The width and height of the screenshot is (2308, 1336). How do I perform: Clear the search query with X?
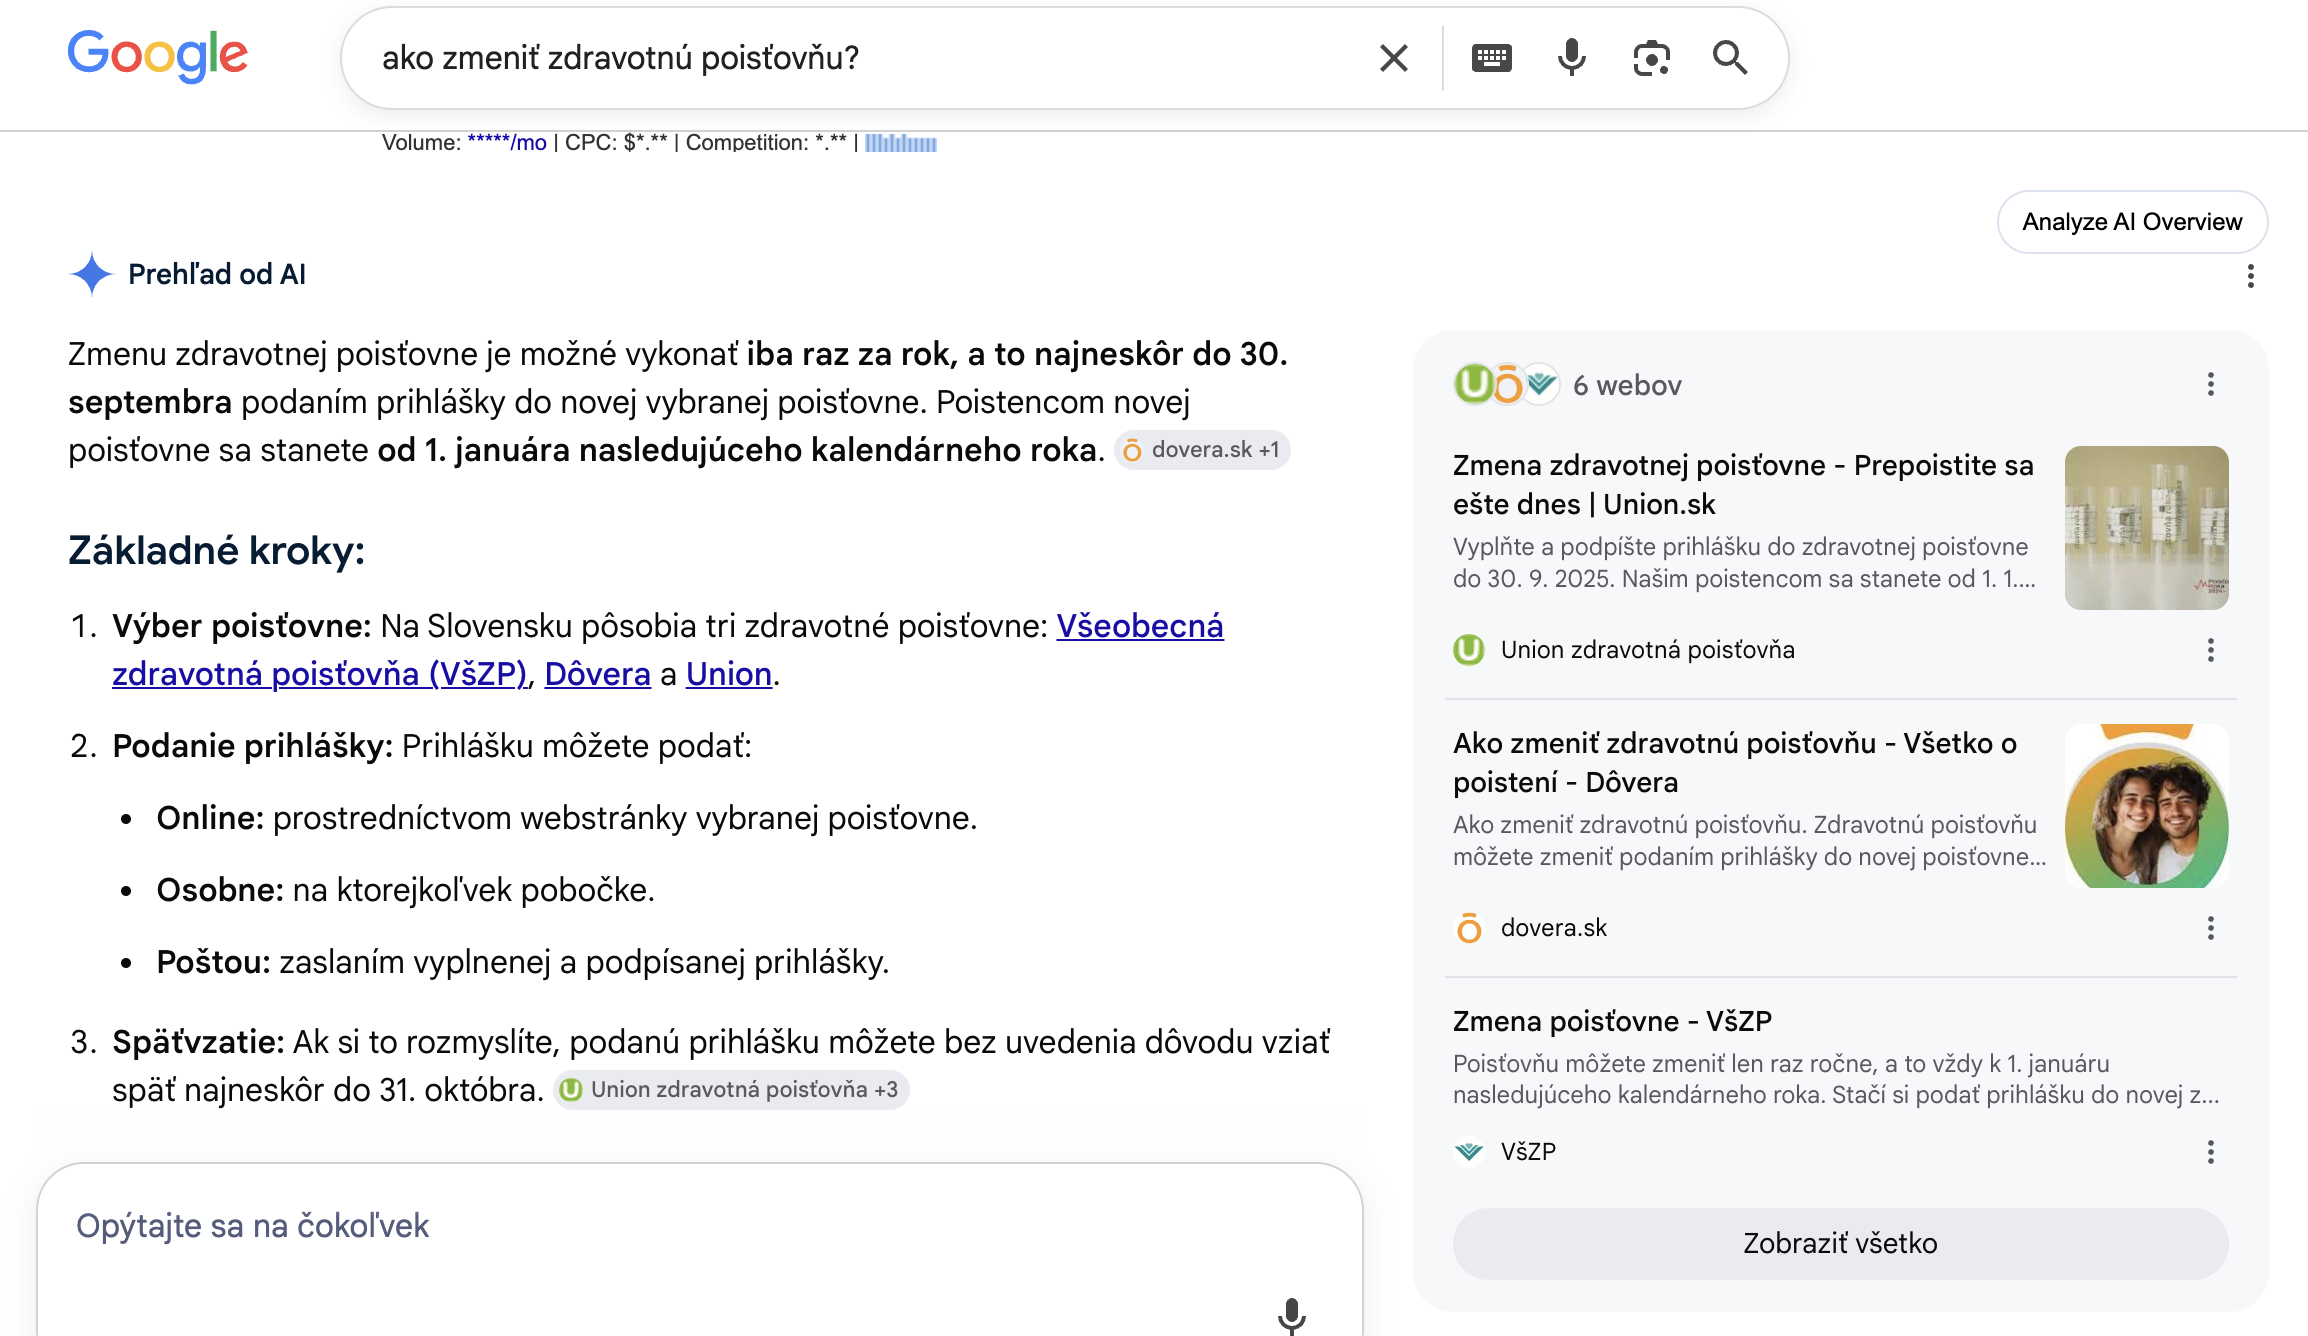tap(1394, 58)
